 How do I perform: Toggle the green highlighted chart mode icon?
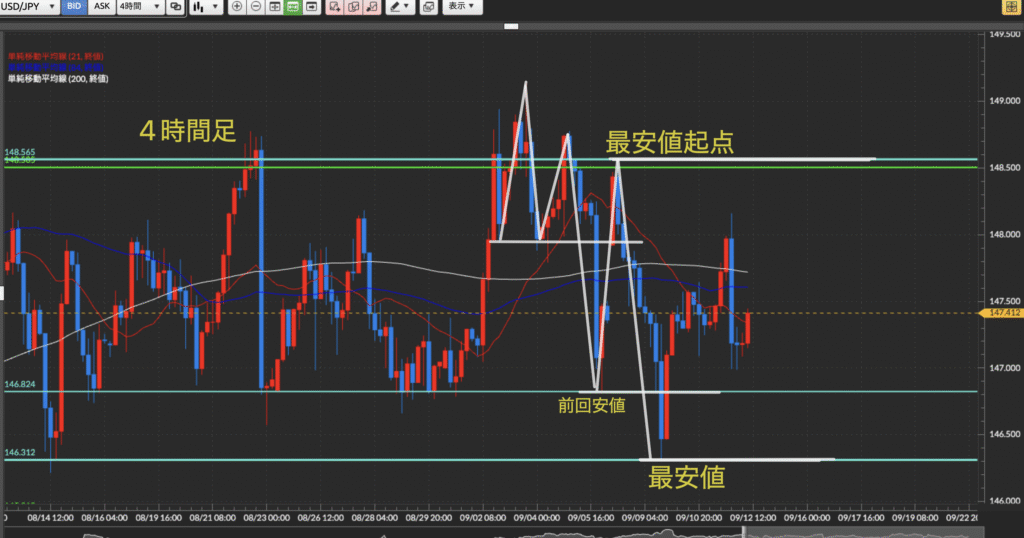coord(293,7)
